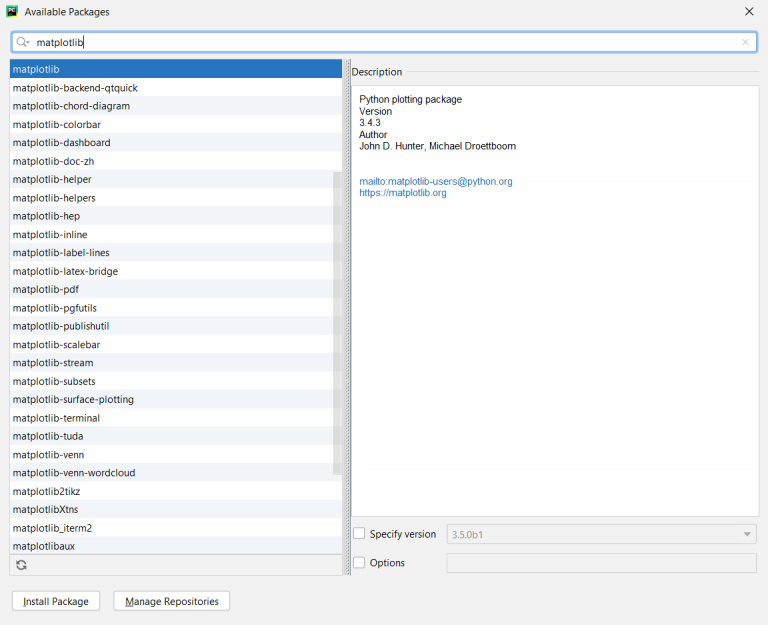Click the search magnifier icon
This screenshot has height=625, width=768.
tap(23, 42)
